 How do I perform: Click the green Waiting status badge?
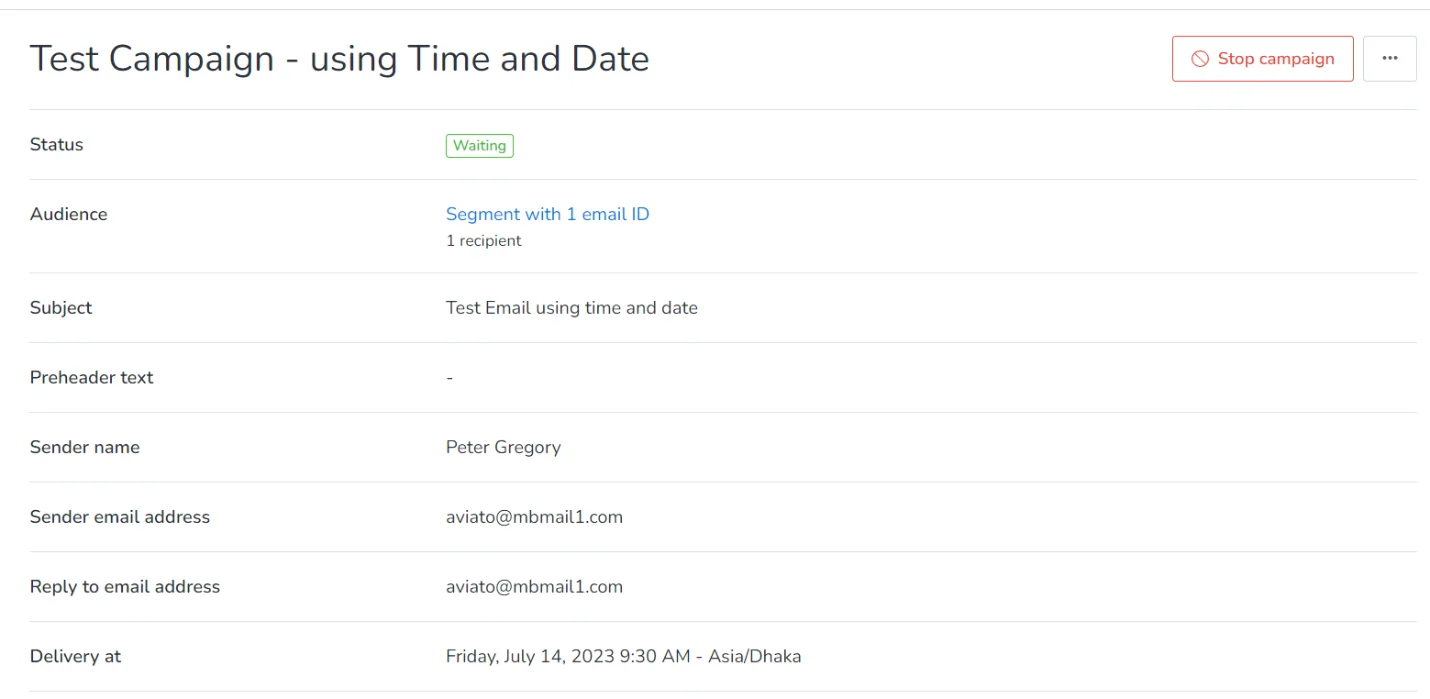pyautogui.click(x=479, y=146)
